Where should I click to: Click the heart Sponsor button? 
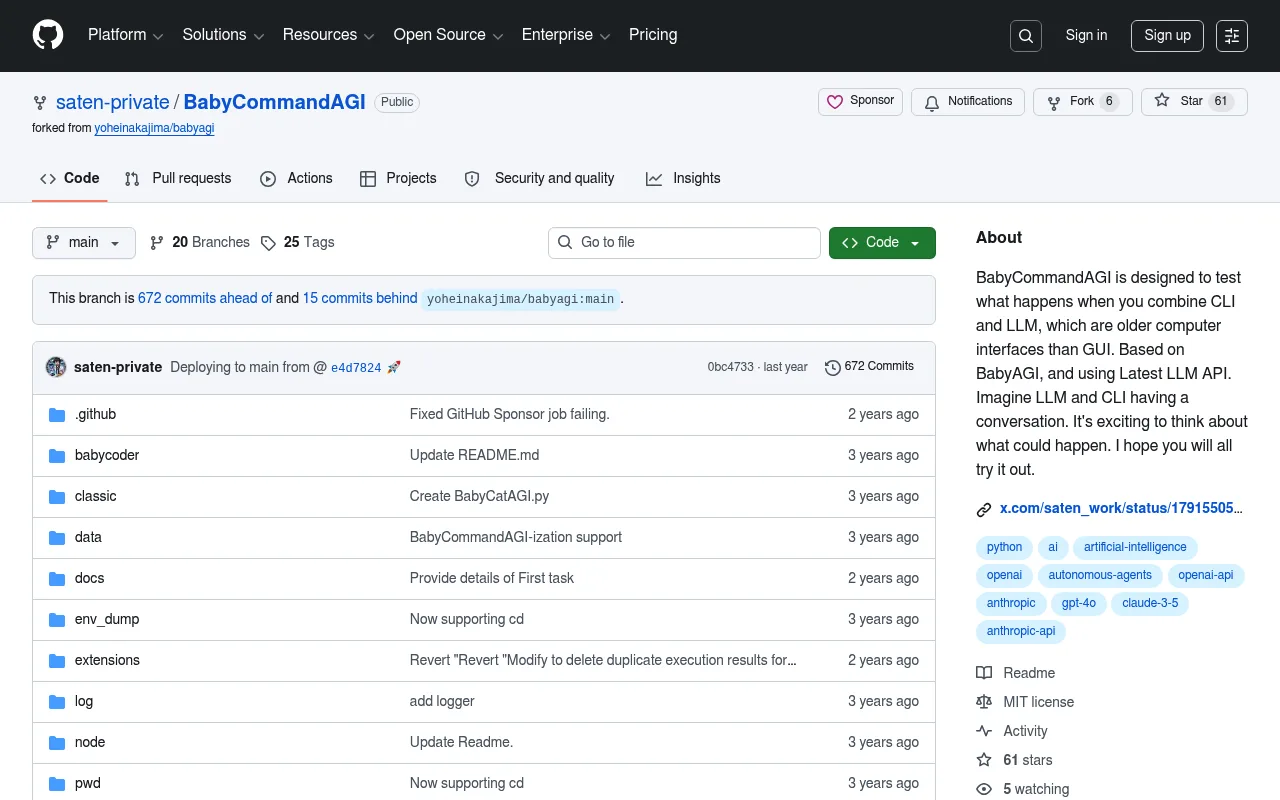861,102
